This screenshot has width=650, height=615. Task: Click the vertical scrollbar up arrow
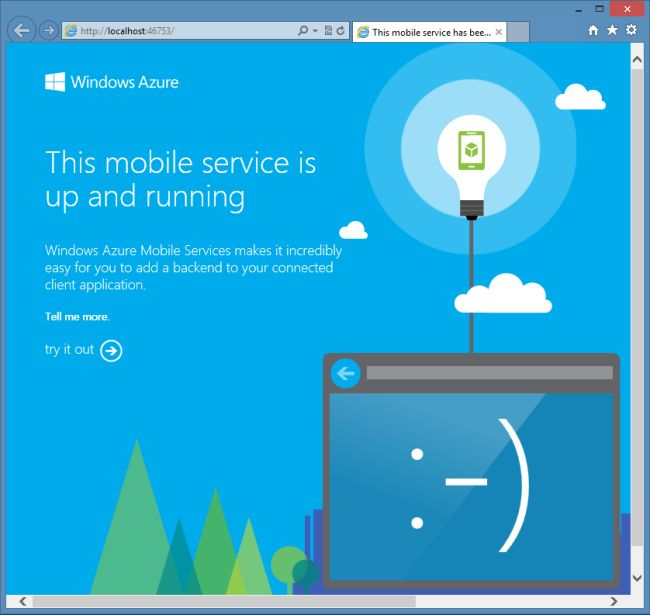637,60
